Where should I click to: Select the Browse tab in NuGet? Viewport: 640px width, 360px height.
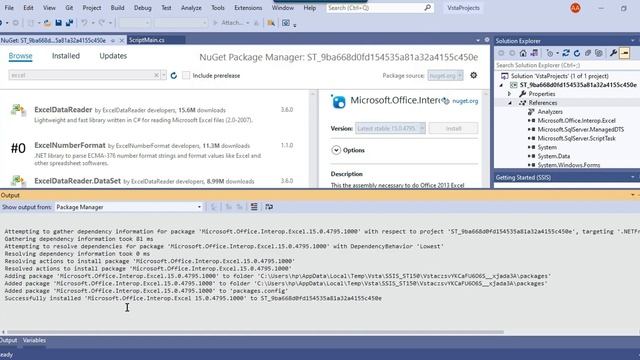coord(20,56)
